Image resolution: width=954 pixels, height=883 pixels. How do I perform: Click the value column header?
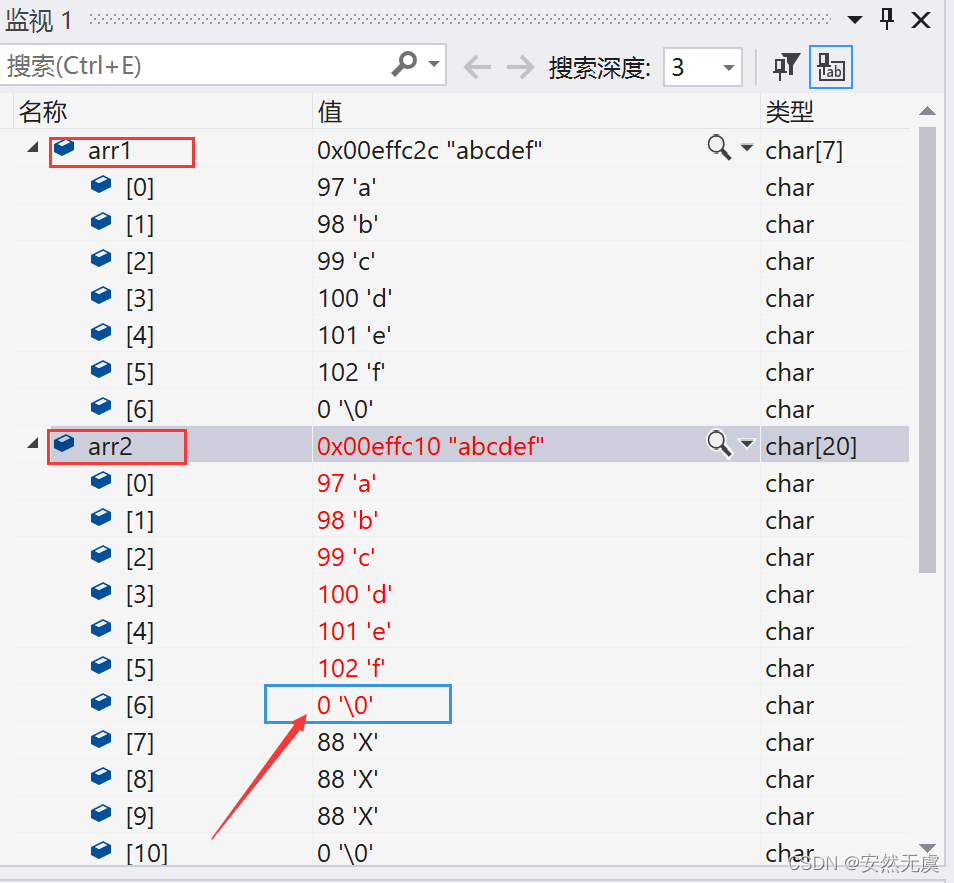tap(330, 112)
